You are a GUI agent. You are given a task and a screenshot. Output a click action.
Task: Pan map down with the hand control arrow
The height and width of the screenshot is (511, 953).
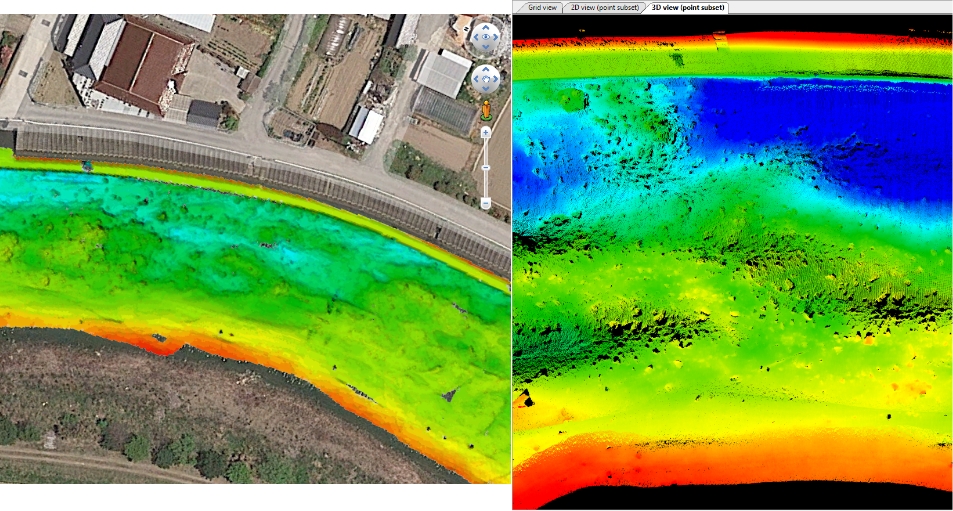pos(486,89)
